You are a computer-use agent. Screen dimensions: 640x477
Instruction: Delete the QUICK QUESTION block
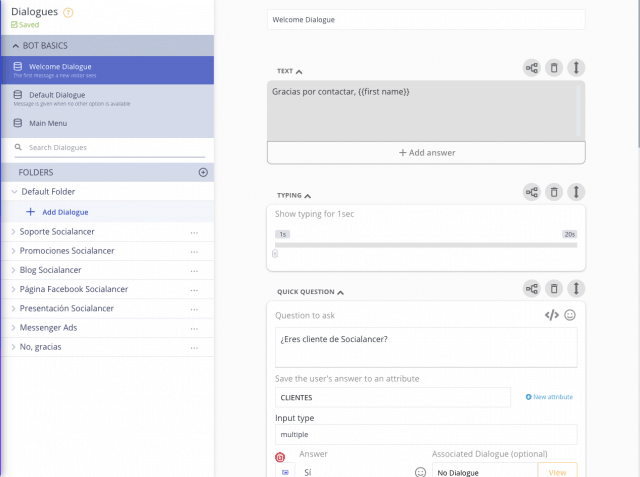[554, 288]
